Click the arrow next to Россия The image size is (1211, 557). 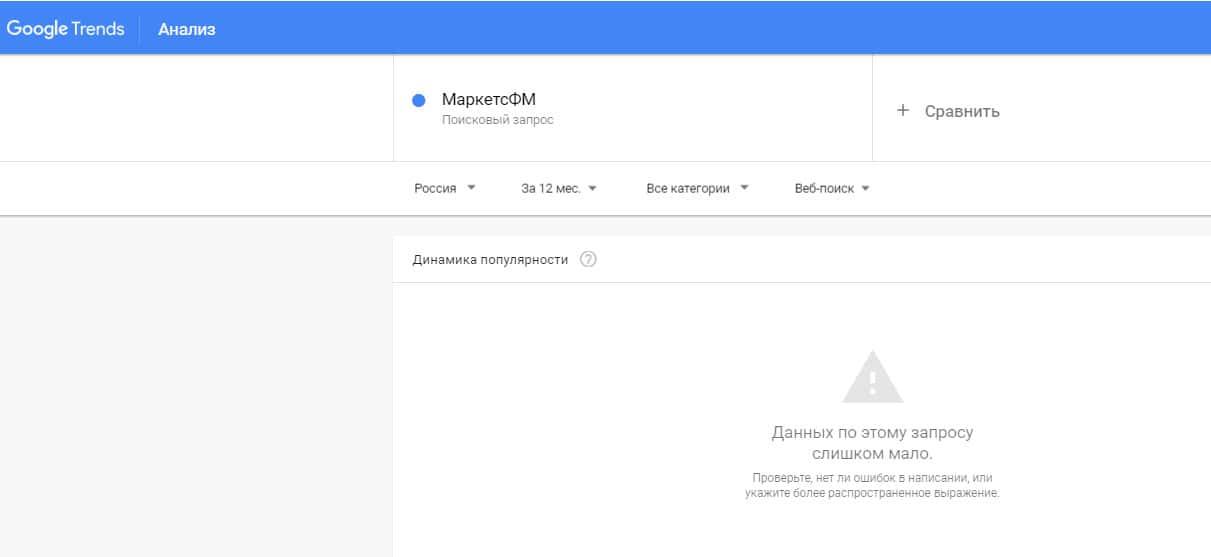[471, 187]
